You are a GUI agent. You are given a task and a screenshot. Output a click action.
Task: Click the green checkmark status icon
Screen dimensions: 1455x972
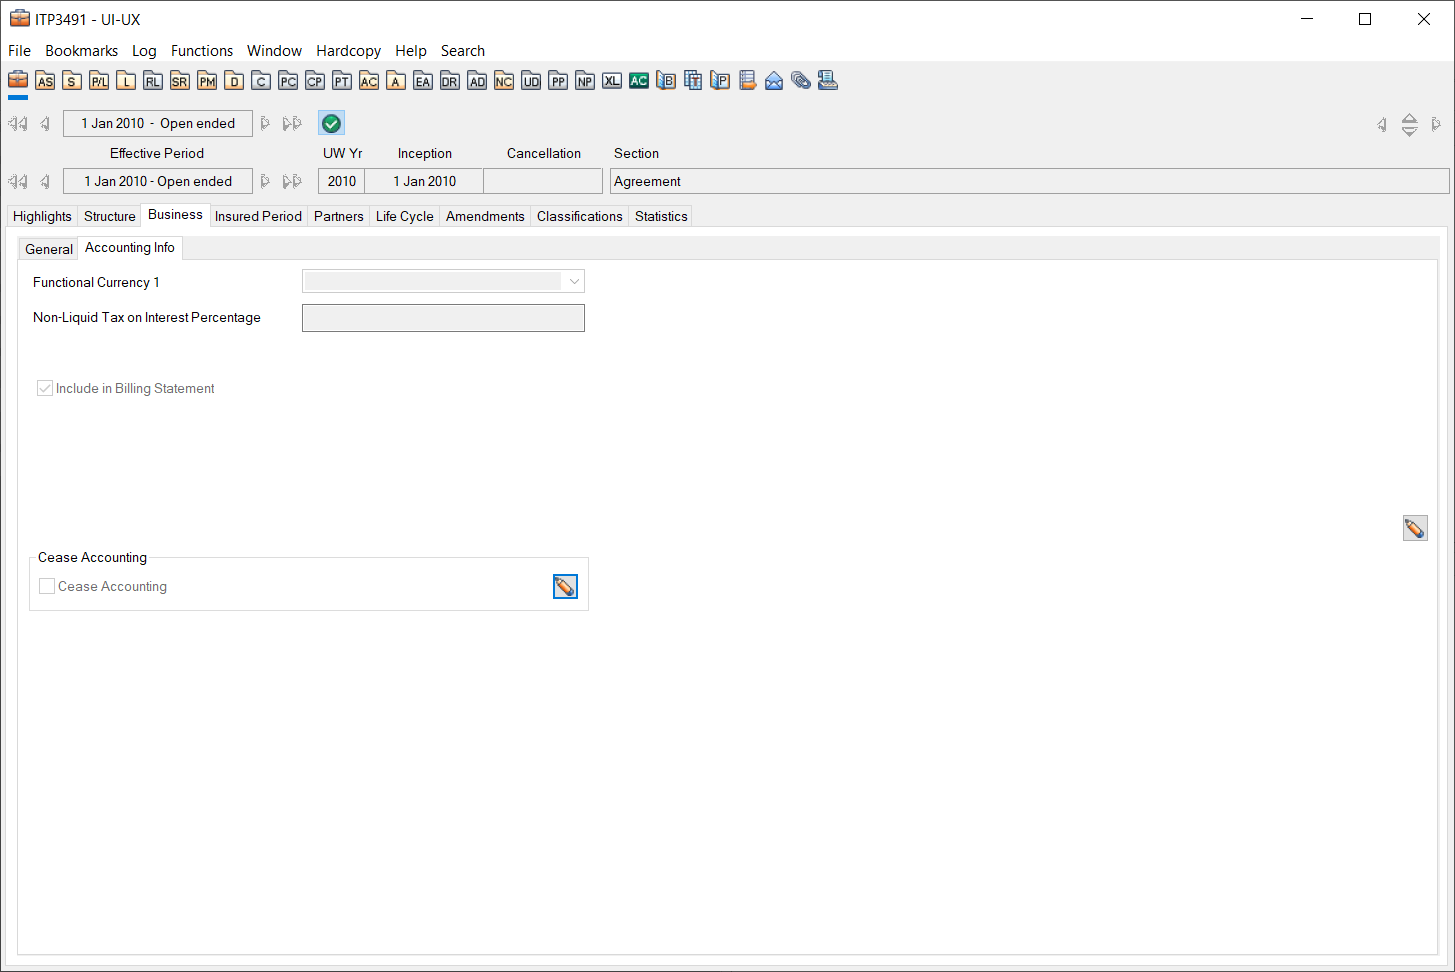click(x=331, y=123)
